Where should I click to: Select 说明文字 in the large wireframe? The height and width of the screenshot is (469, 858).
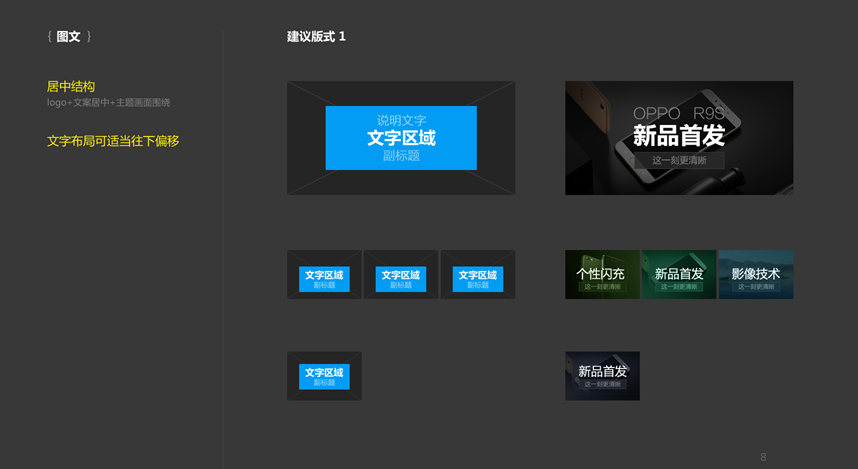tap(400, 120)
